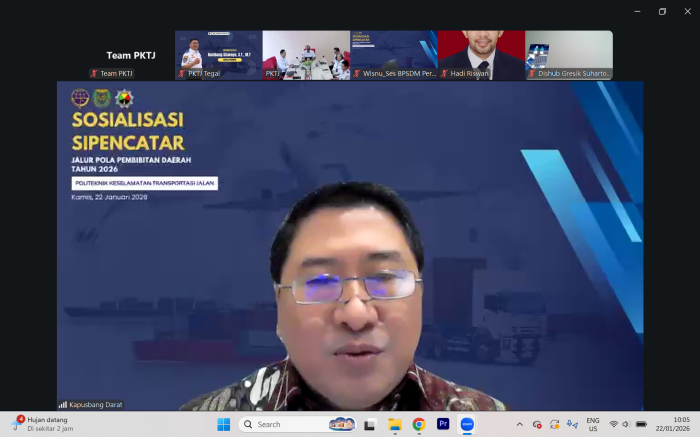Select the PKTJ Tegal participant thumbnail
Viewport: 700px width, 437px height.
(x=218, y=55)
